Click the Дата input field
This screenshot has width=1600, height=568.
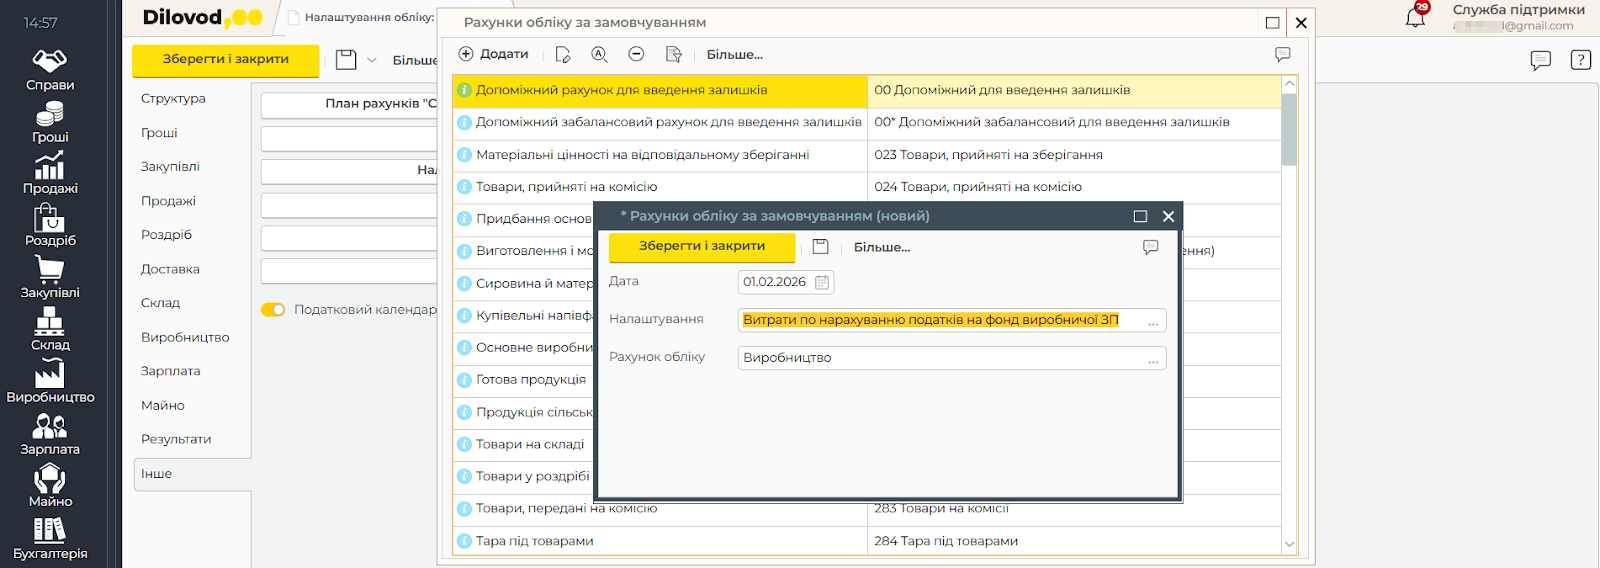pos(775,283)
